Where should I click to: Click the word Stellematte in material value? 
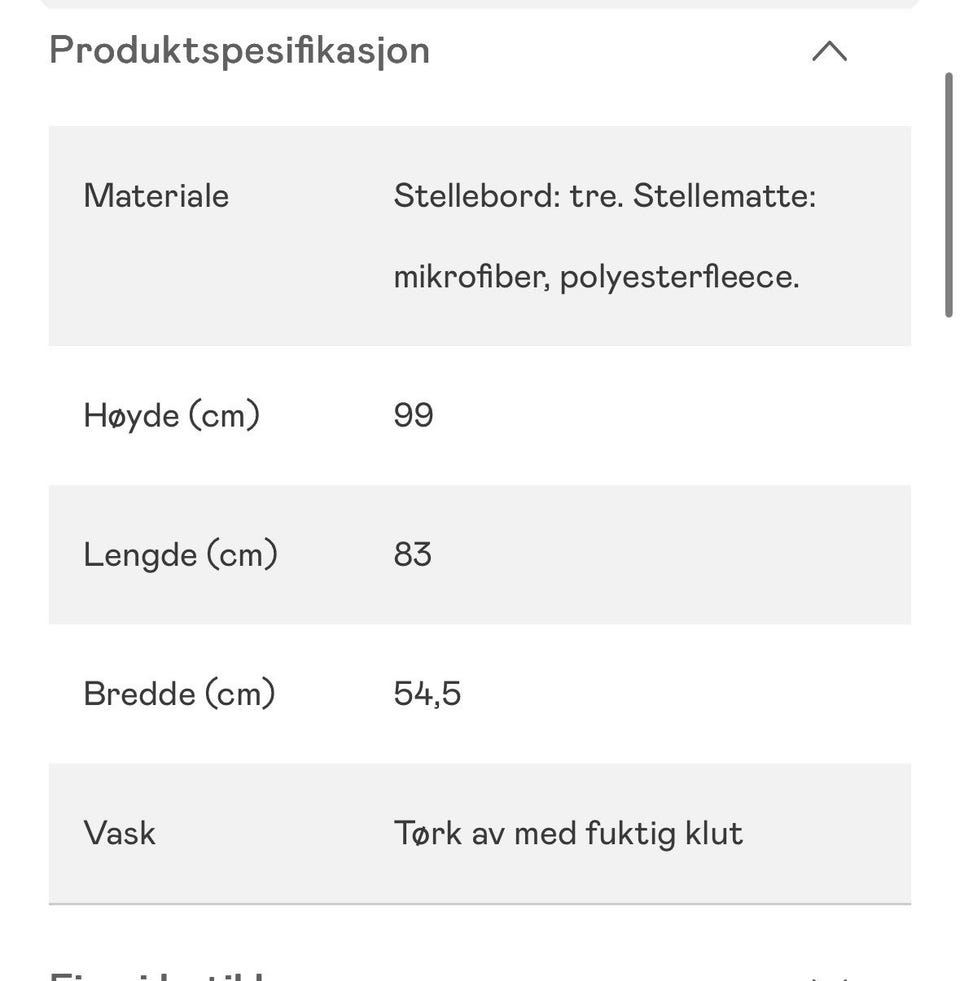[x=723, y=196]
